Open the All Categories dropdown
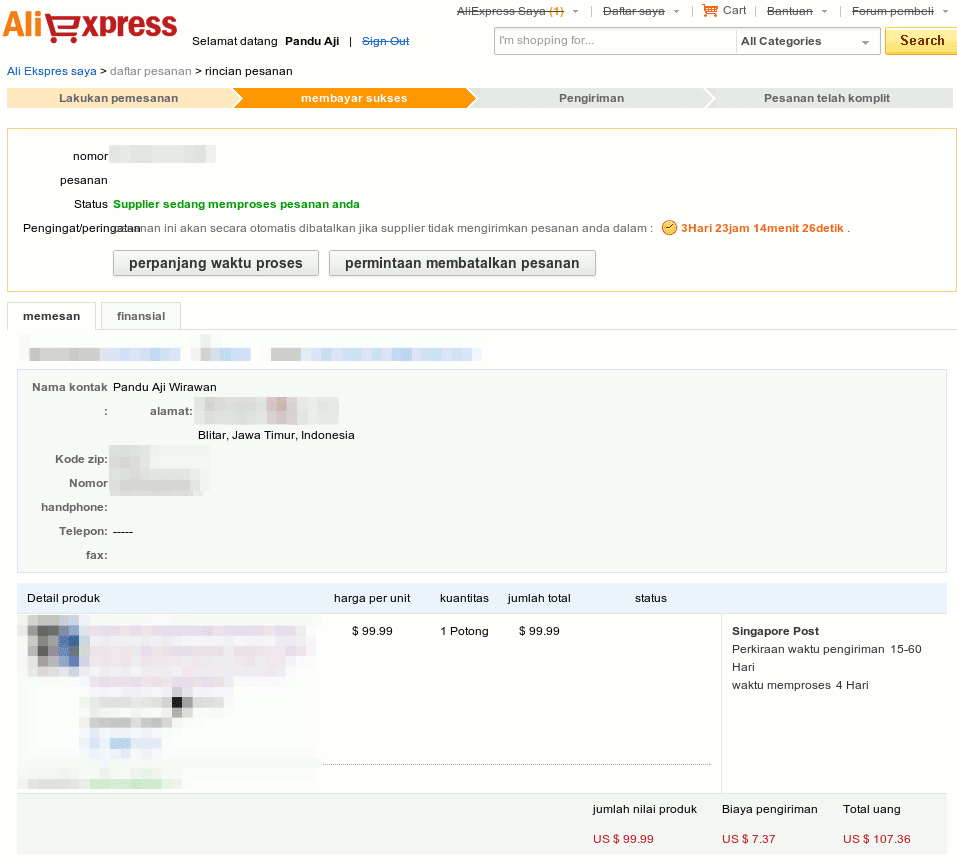Viewport: 957px width, 860px height. (x=808, y=41)
